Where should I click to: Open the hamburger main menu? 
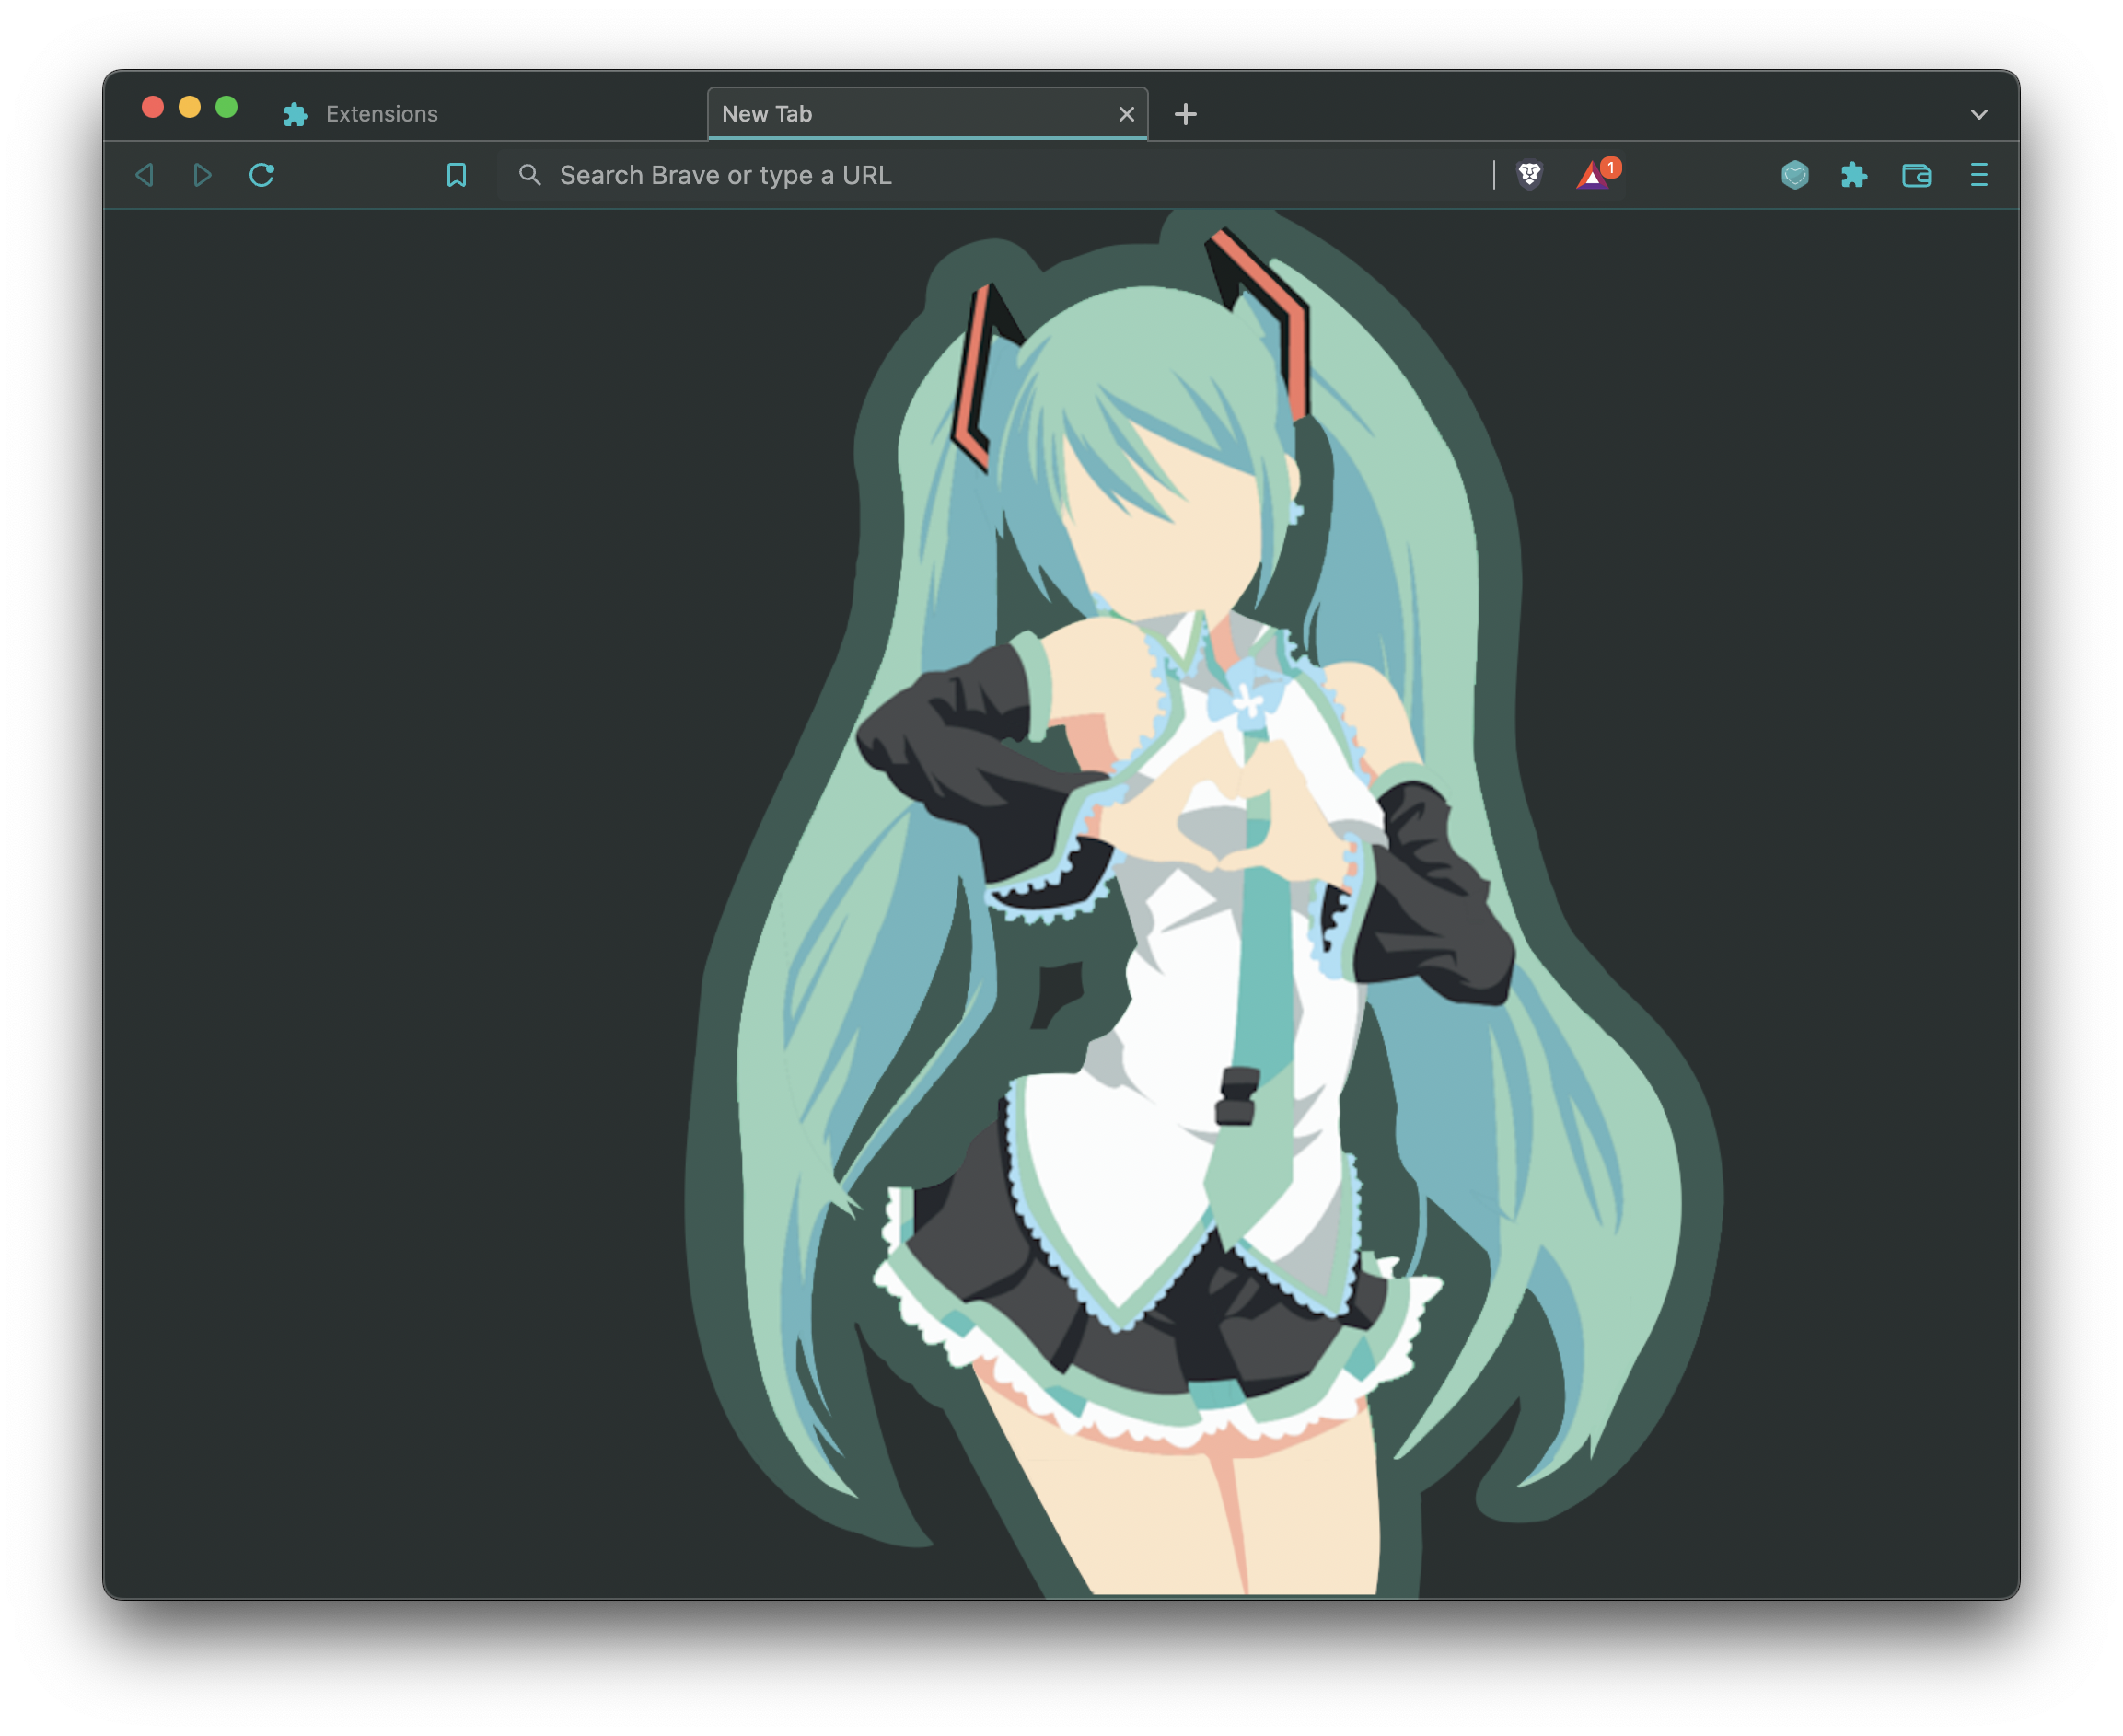point(1978,175)
